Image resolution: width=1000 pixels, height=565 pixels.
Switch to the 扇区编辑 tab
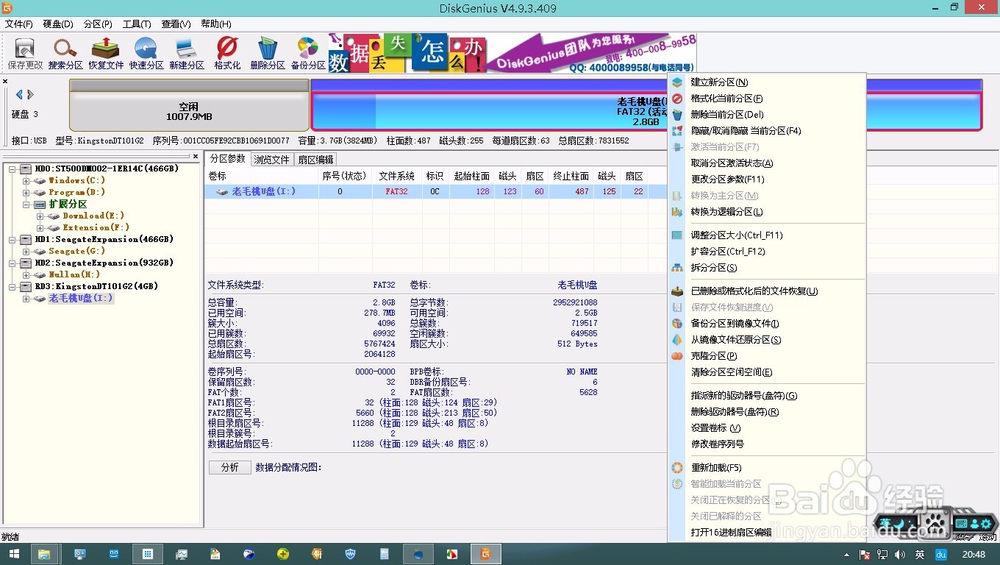click(x=315, y=159)
